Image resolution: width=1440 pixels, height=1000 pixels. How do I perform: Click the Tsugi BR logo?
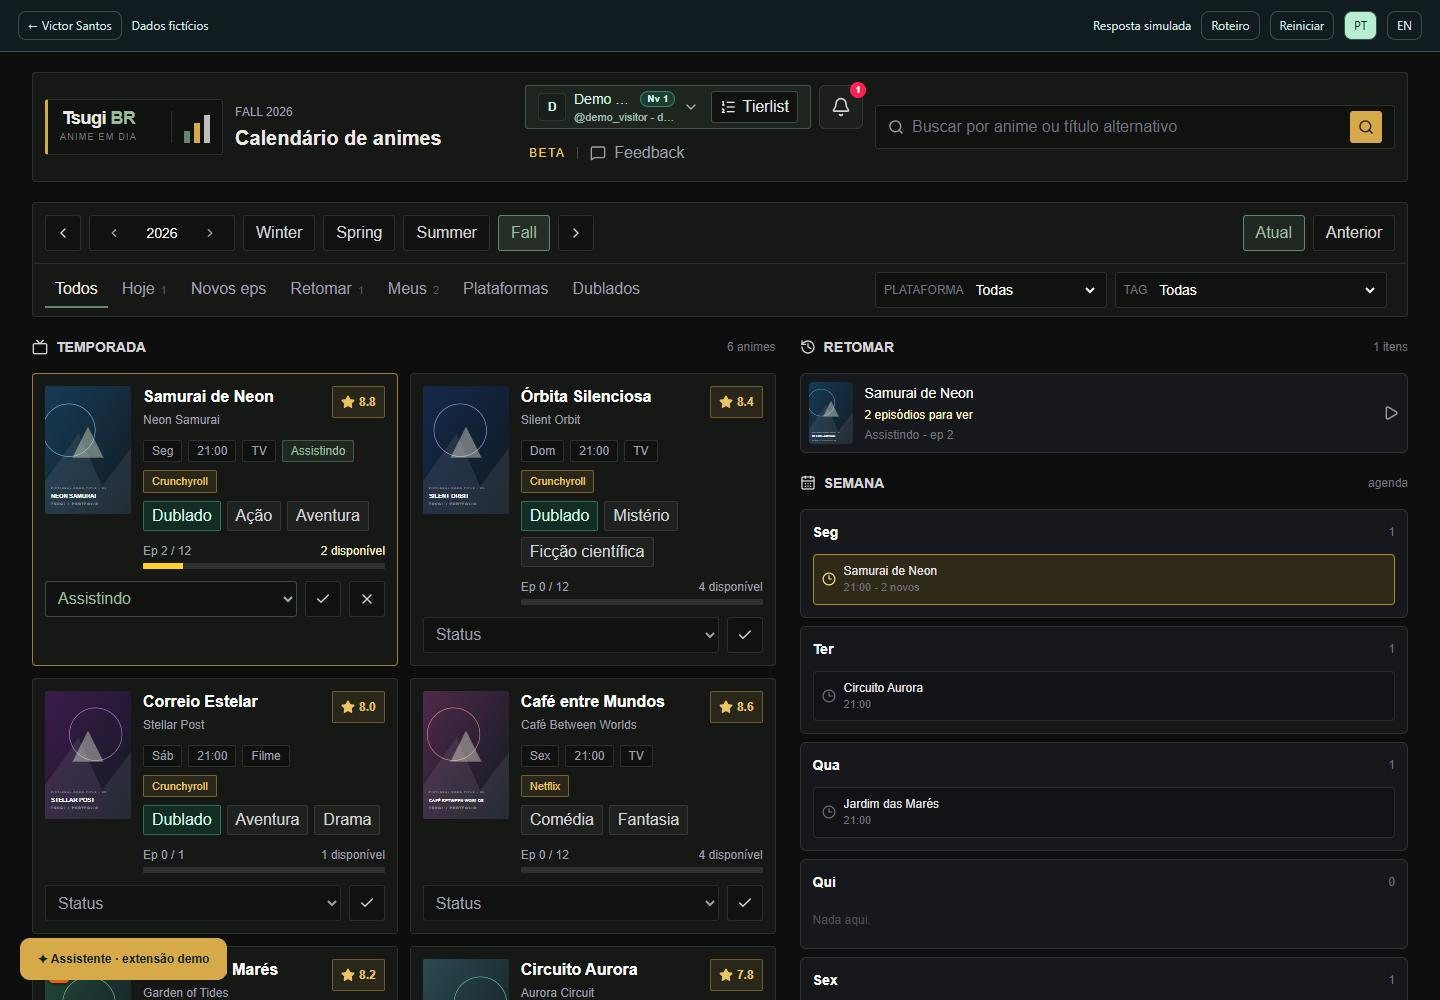coord(134,127)
